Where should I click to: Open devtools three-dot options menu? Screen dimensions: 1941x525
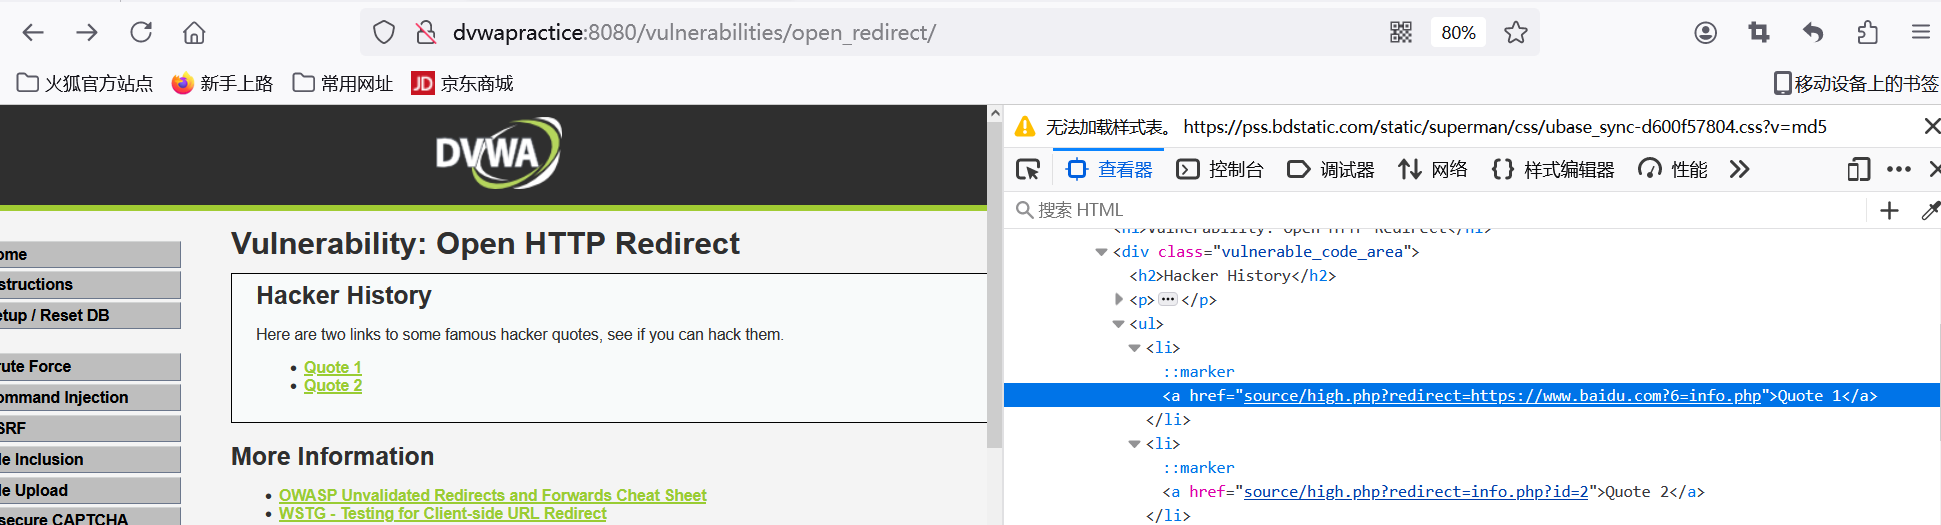point(1899,169)
